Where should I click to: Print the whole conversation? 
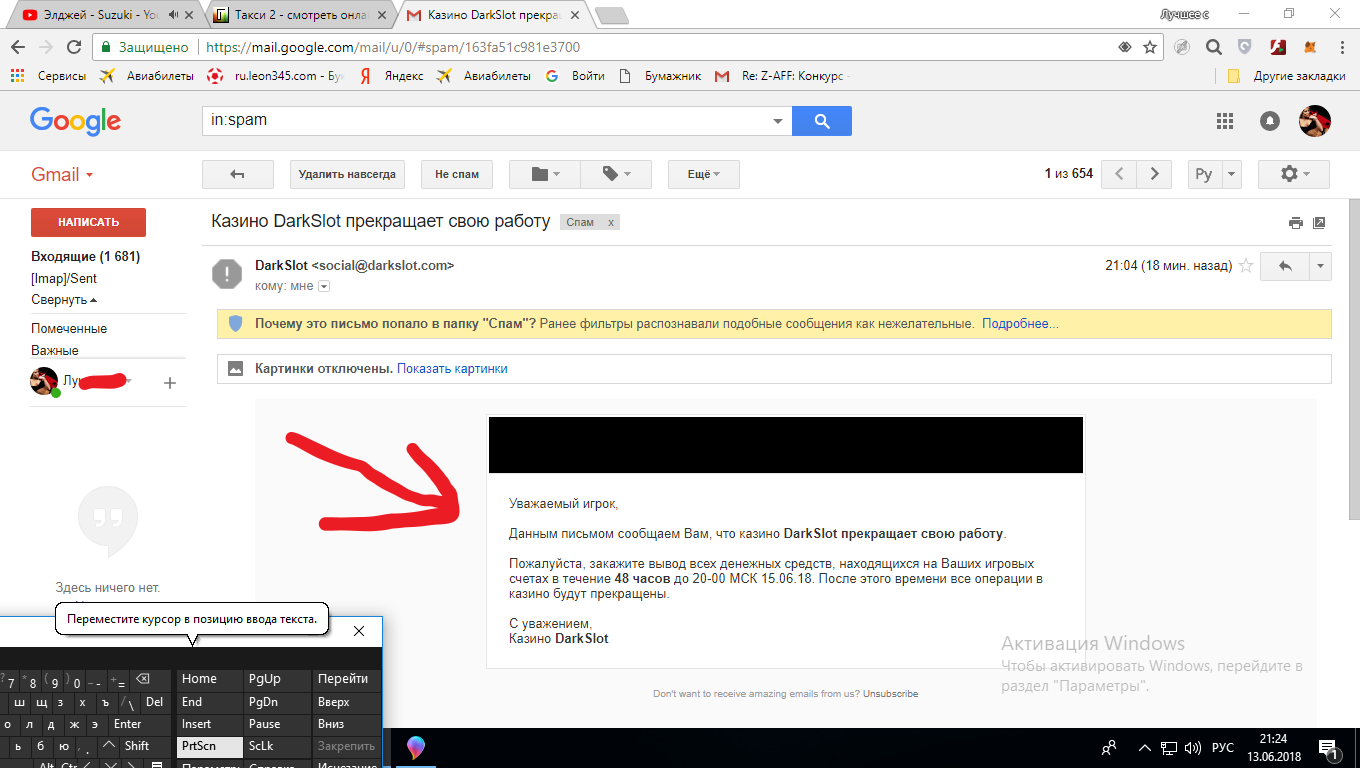click(x=1296, y=222)
